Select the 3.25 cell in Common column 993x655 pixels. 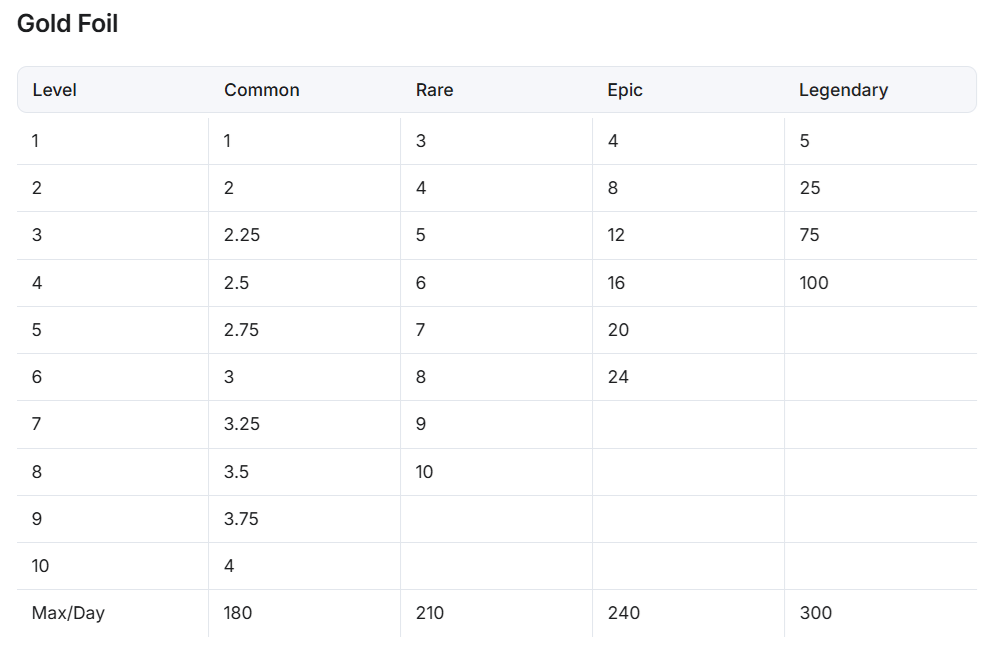click(x=242, y=424)
